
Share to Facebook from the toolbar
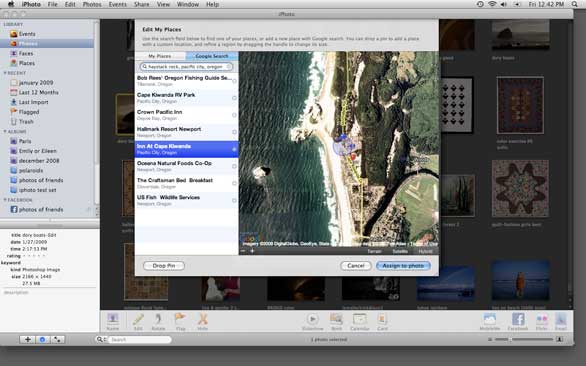(x=518, y=321)
